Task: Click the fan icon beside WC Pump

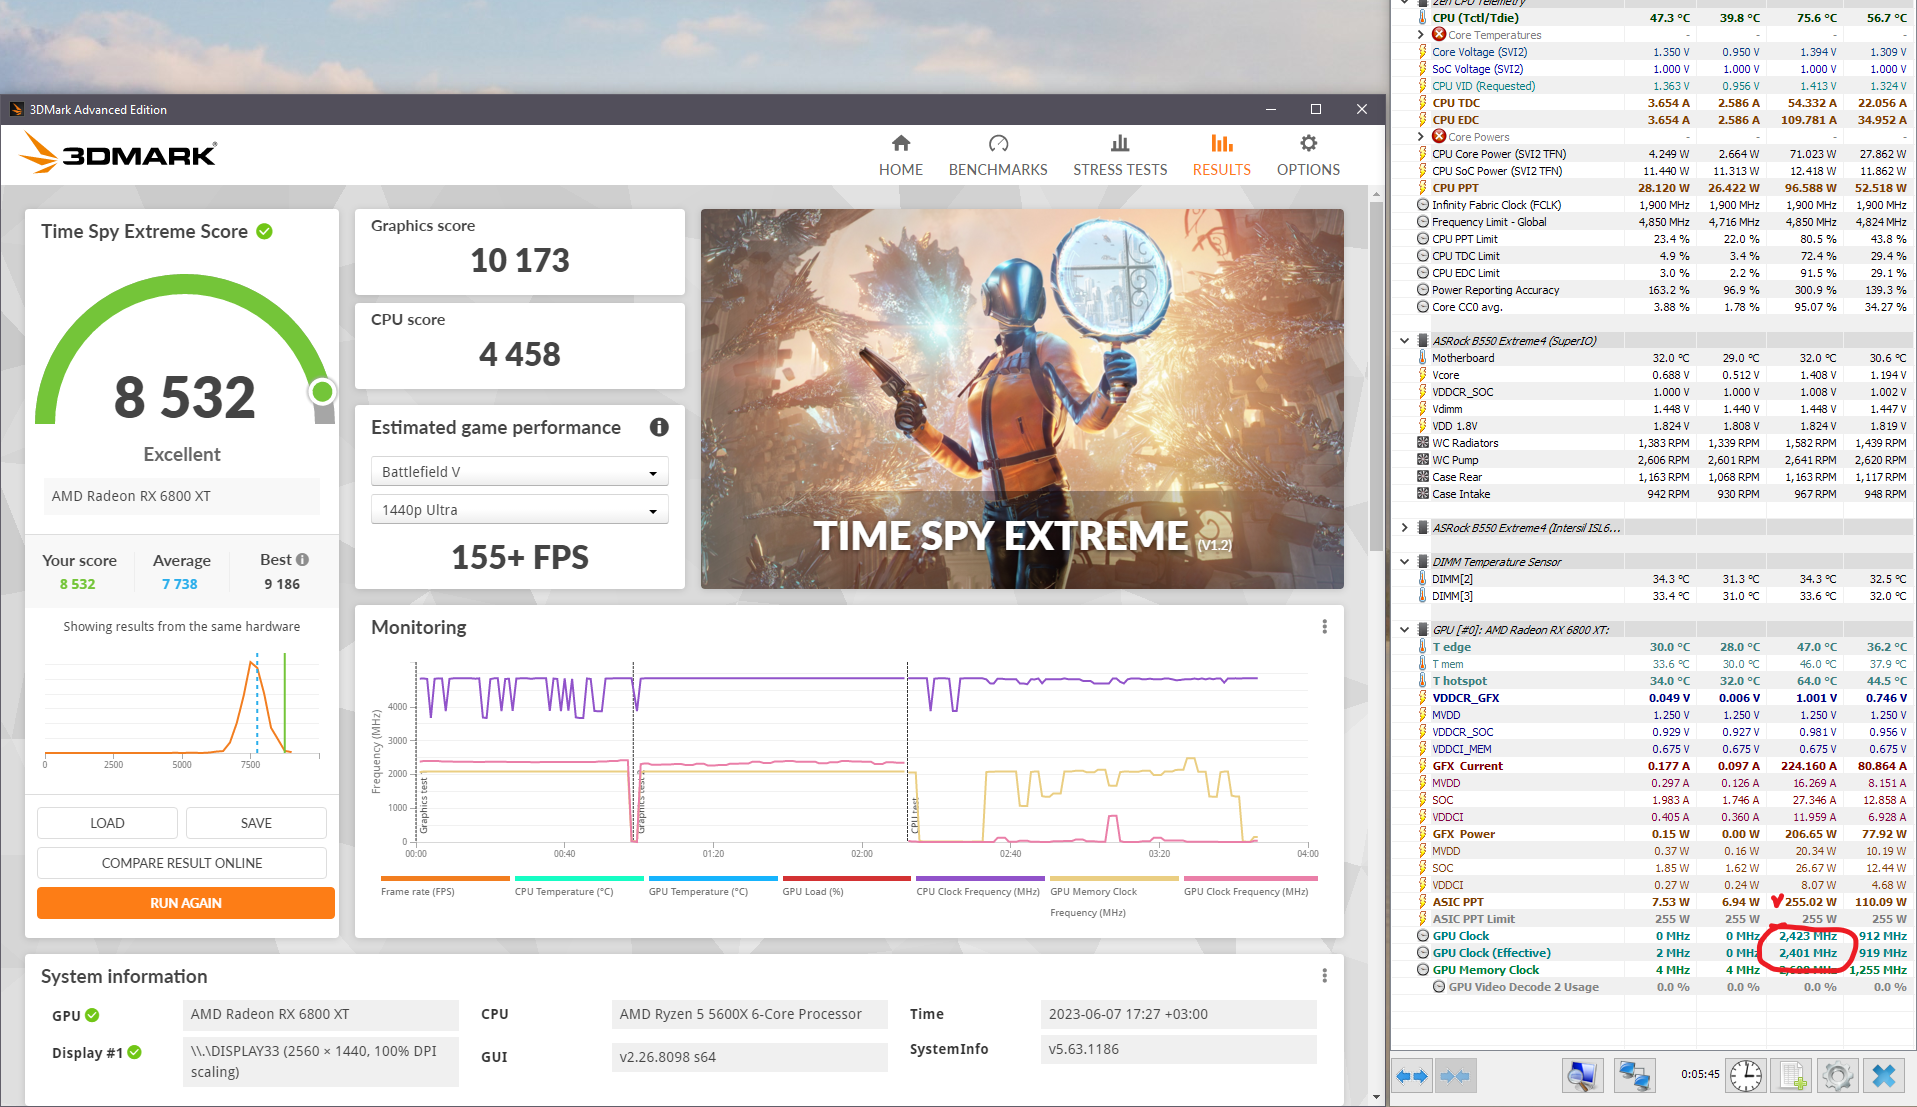Action: [1422, 460]
